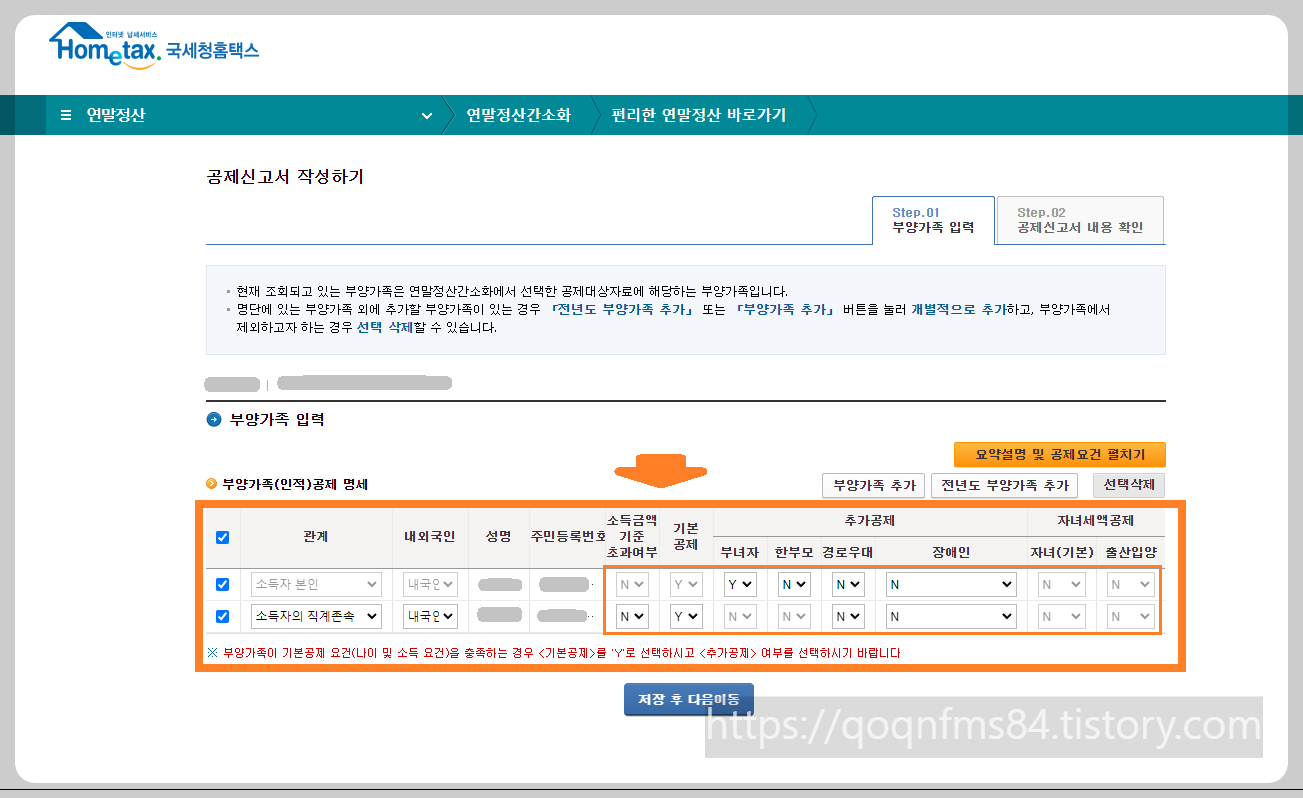The image size is (1303, 798).
Task: Open 연말정산간소화 breadcrumb menu
Action: tap(518, 115)
